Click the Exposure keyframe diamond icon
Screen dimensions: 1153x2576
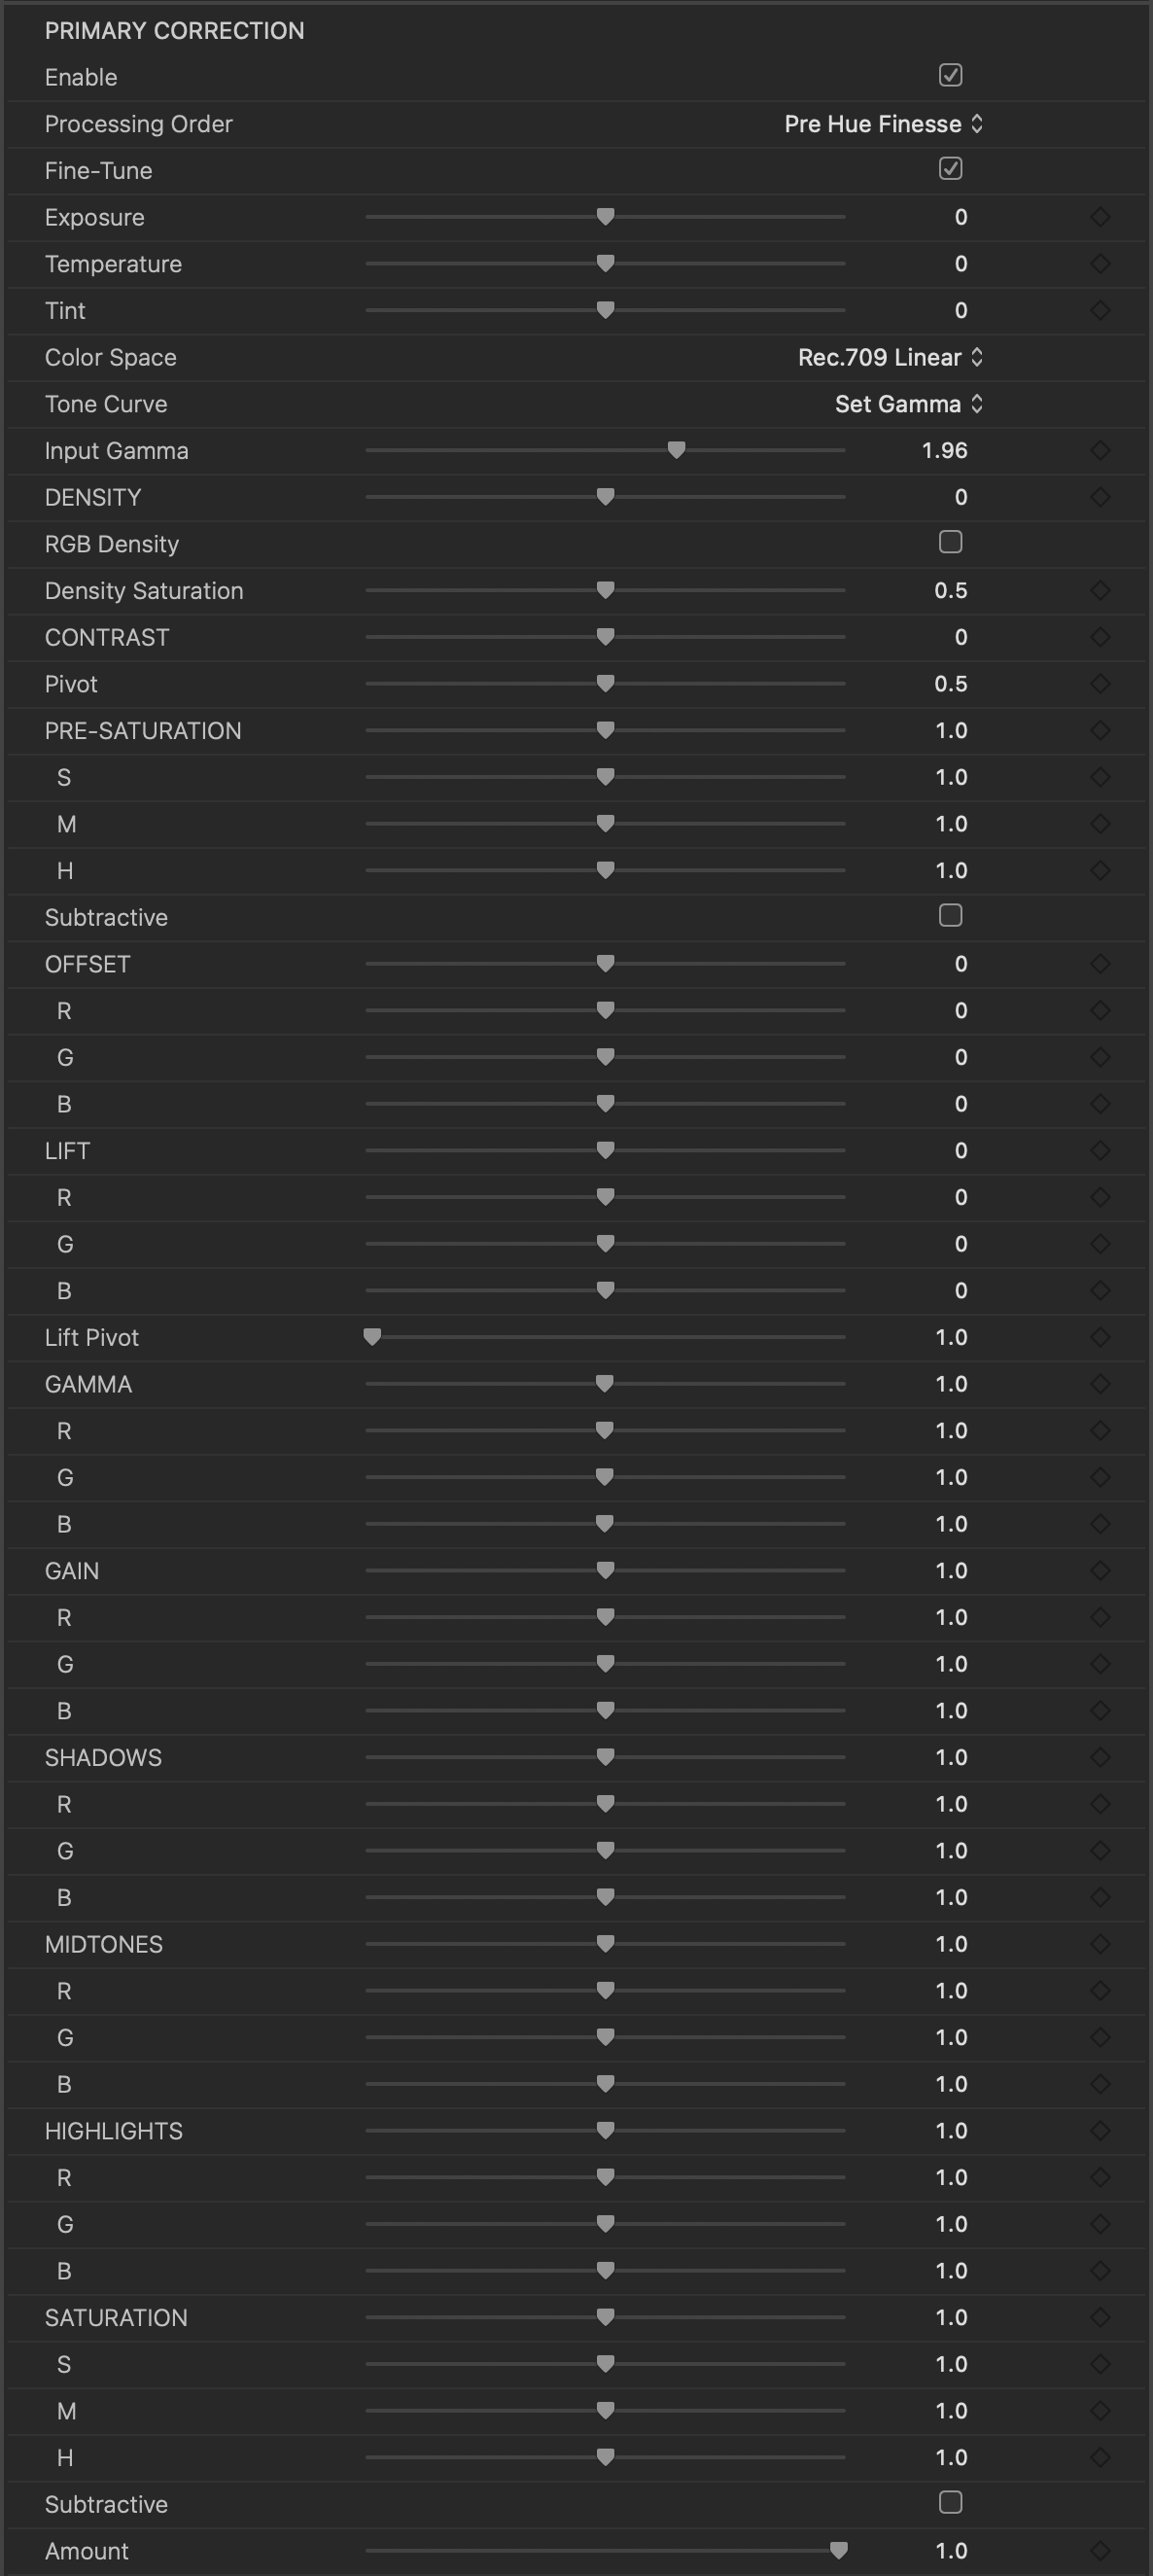[1100, 217]
